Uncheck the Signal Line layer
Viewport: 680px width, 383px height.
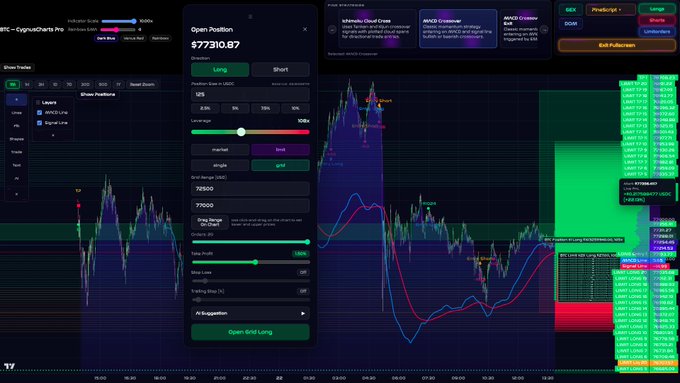tap(39, 123)
